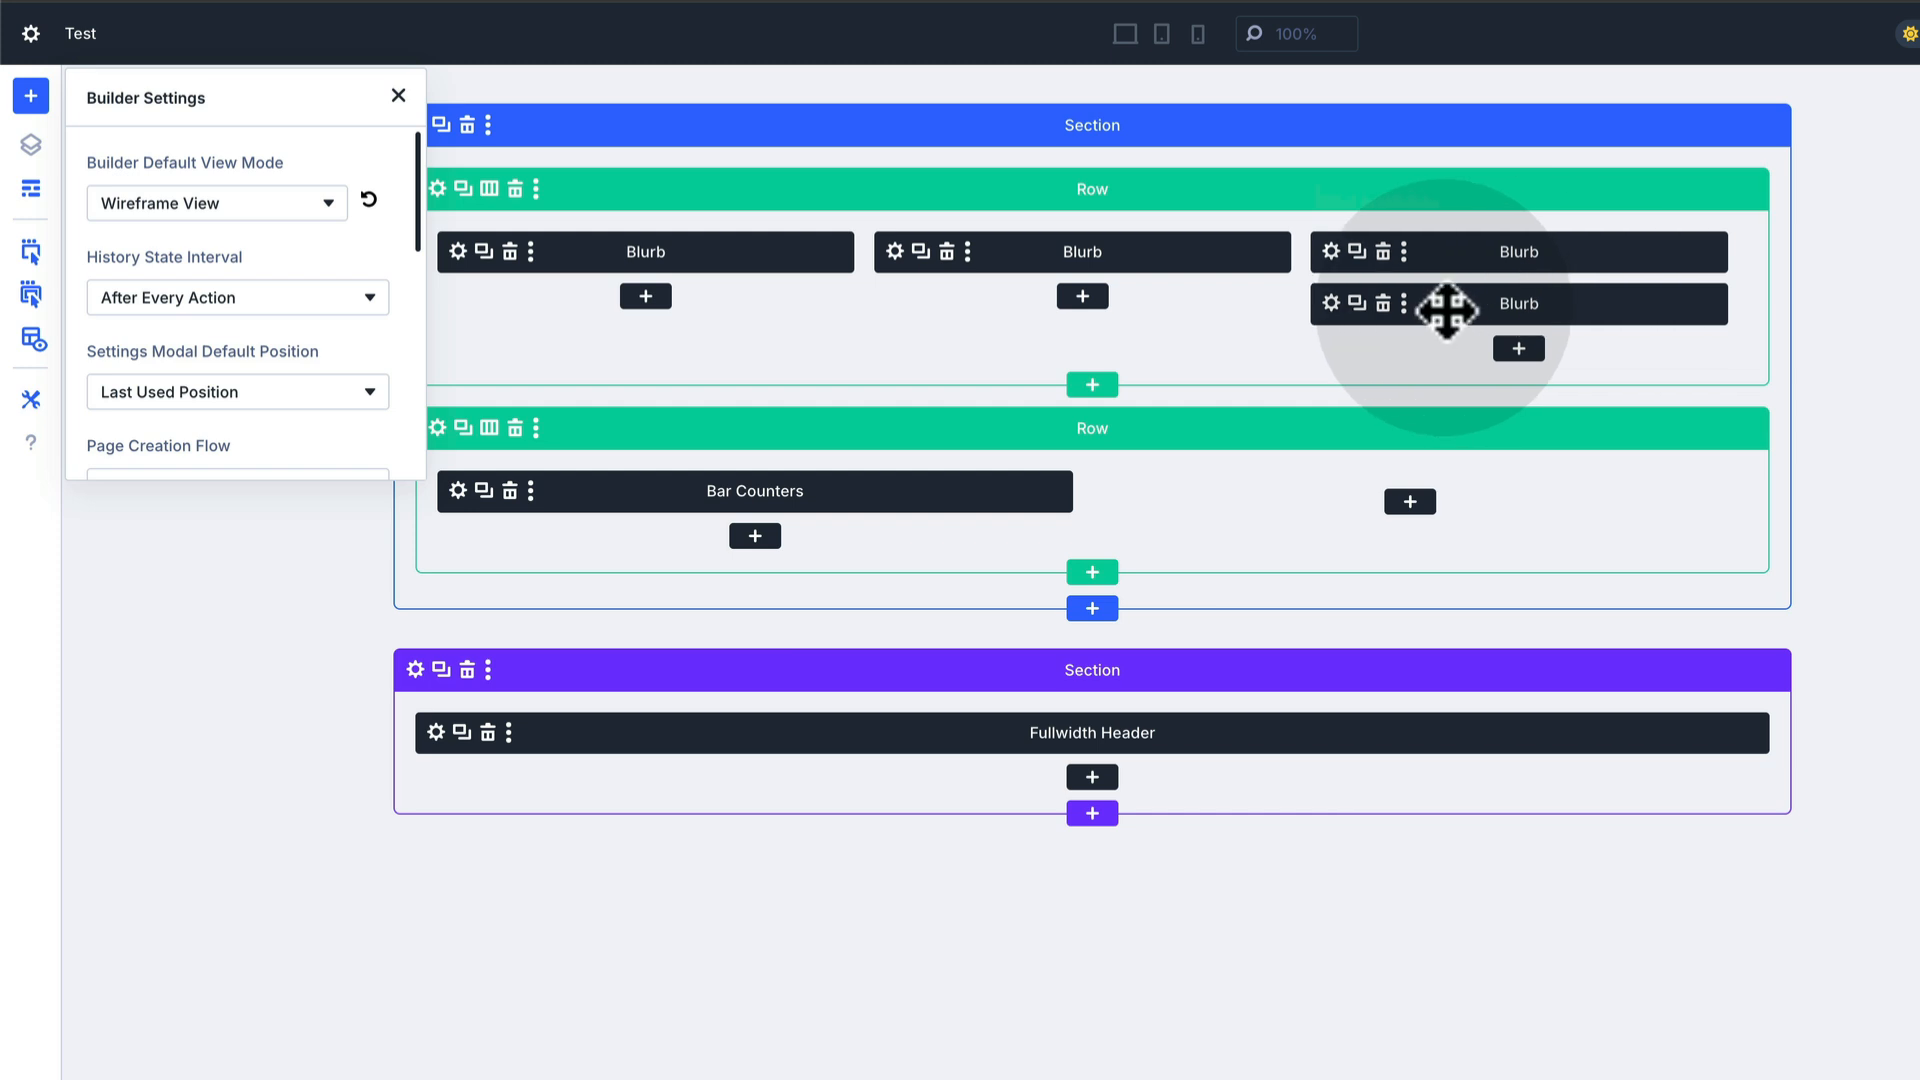This screenshot has width=1920, height=1080.
Task: Reset Builder Default View Mode setting
Action: coord(369,199)
